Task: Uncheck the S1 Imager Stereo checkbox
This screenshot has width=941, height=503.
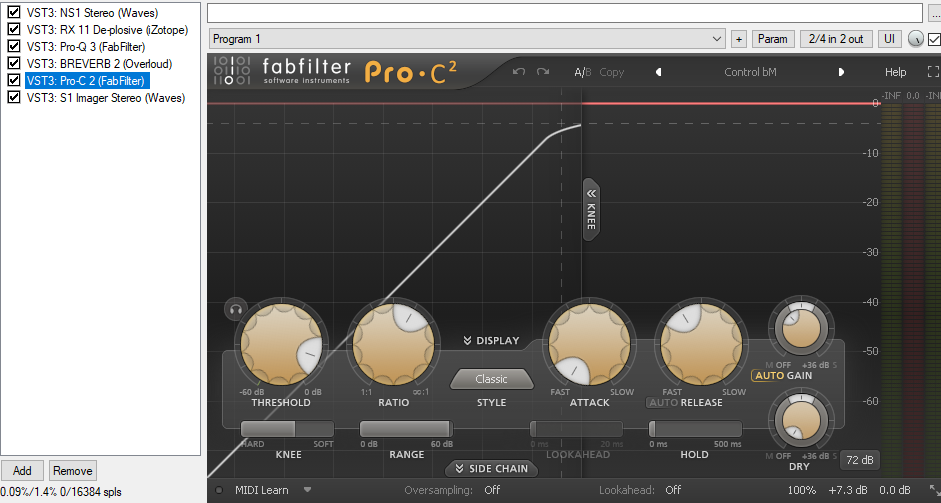Action: (x=14, y=97)
